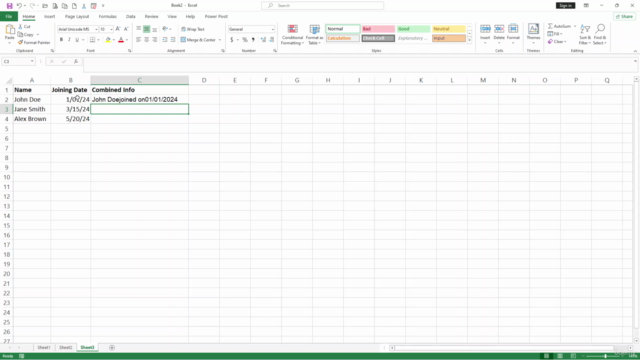Toggle middle vertical alignment
This screenshot has height=360, width=640.
click(147, 29)
